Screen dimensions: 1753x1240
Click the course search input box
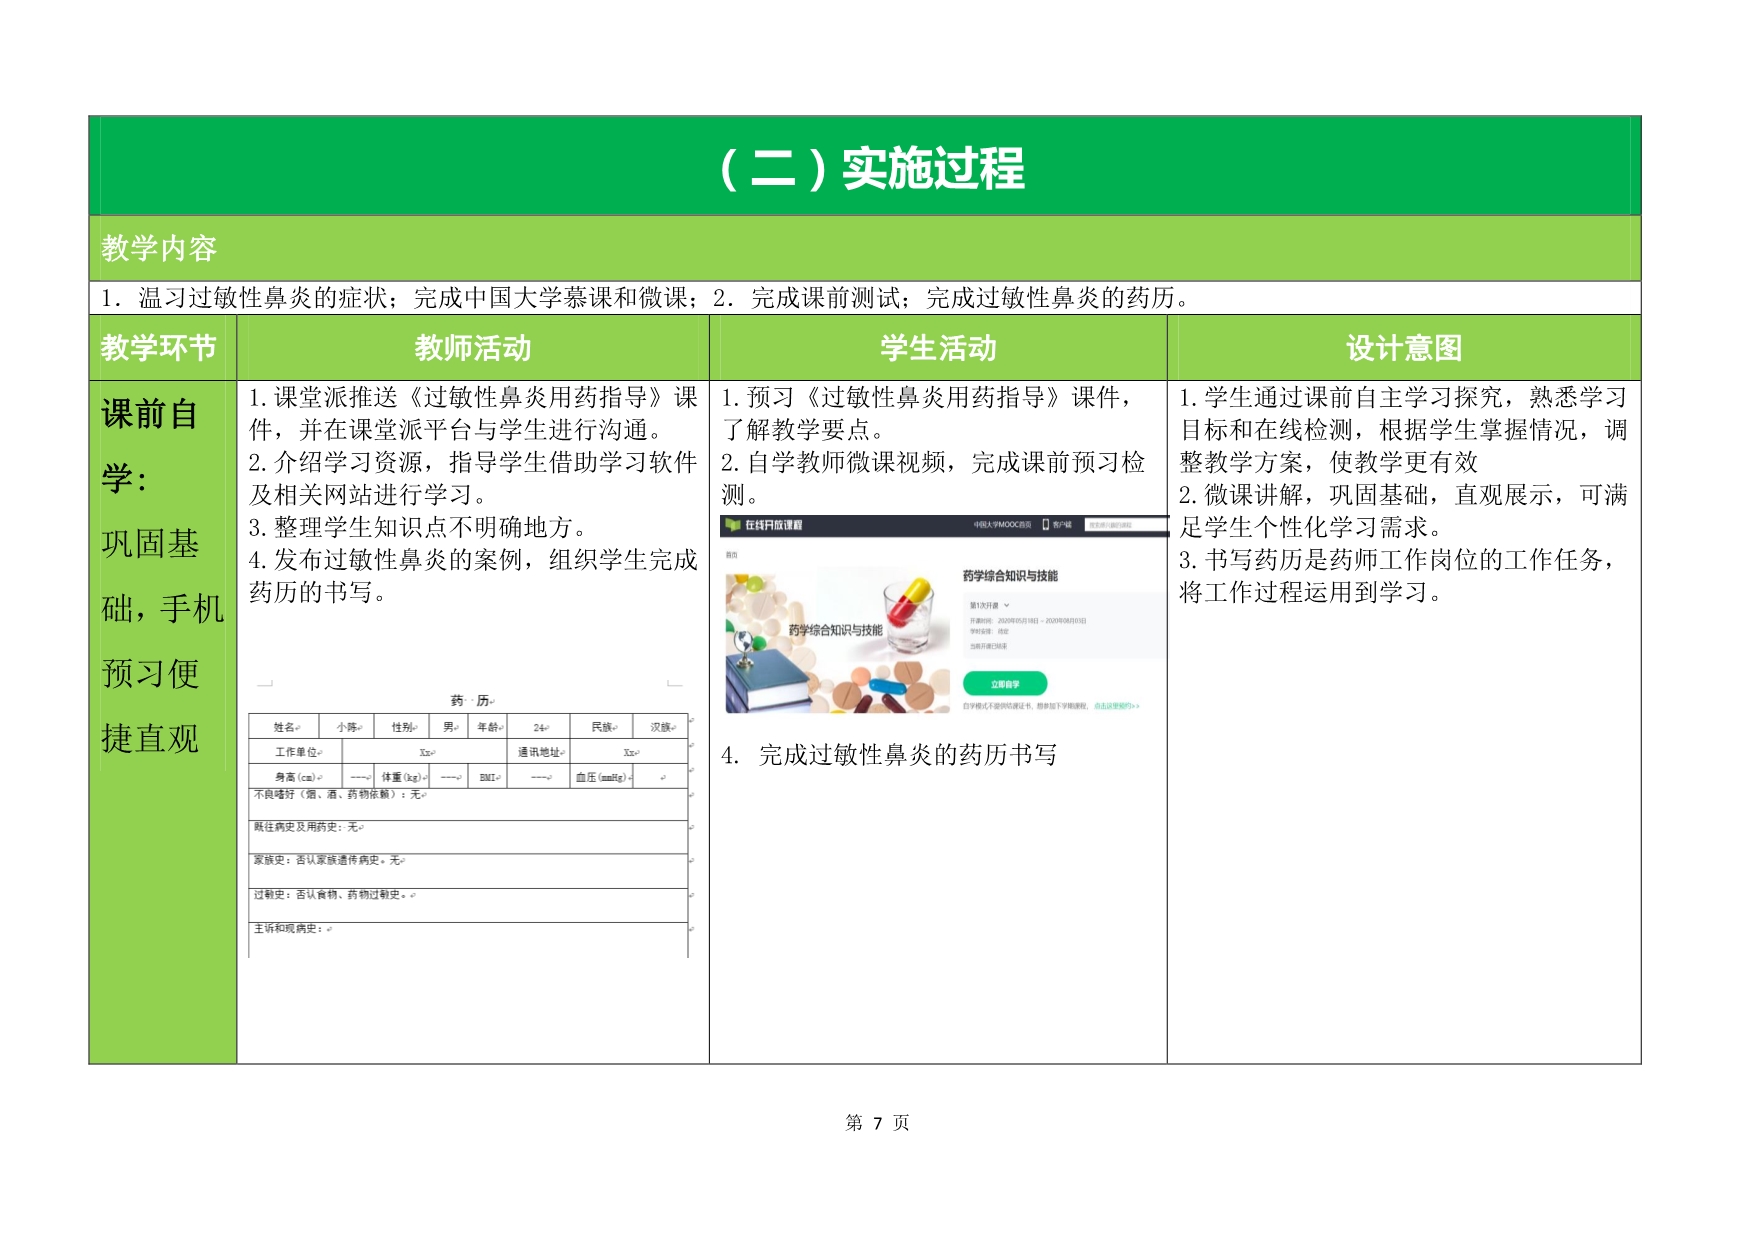(x=1125, y=525)
